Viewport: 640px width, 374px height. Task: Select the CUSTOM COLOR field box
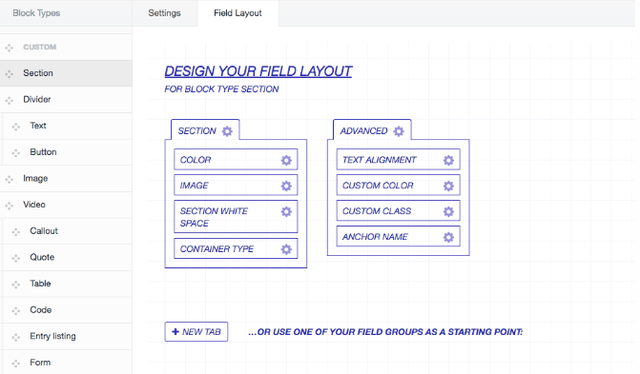point(398,185)
